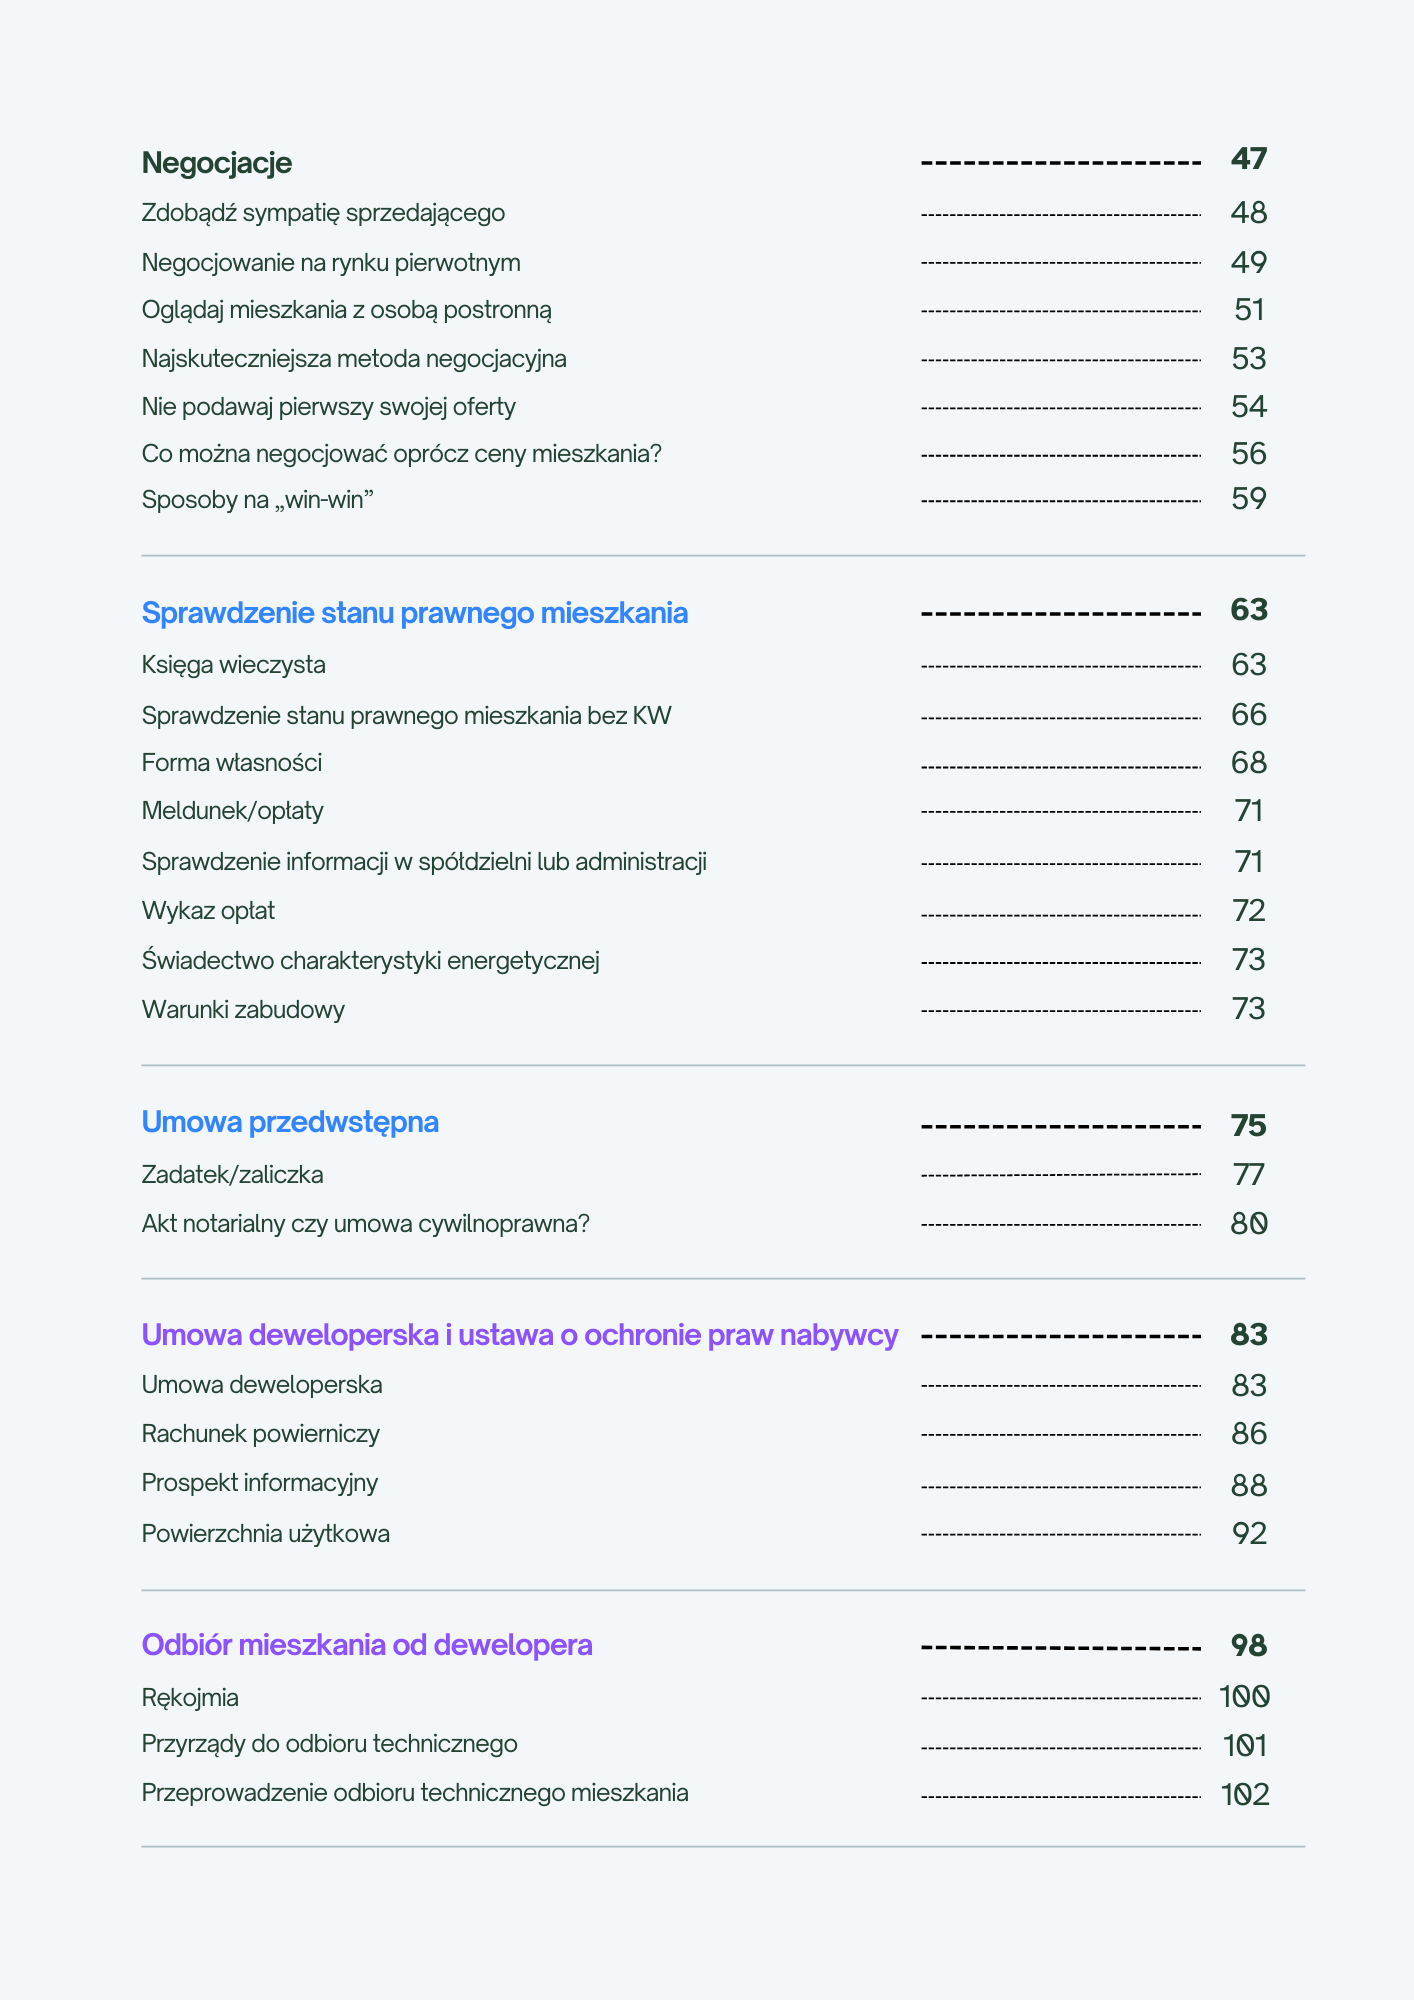Click Negocjowanie na rynku pierwotnym entry

pyautogui.click(x=331, y=263)
